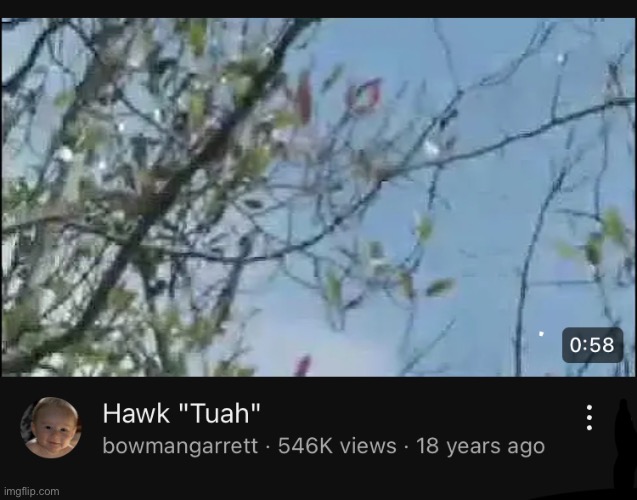Open the three-dot more options menu

click(x=589, y=417)
